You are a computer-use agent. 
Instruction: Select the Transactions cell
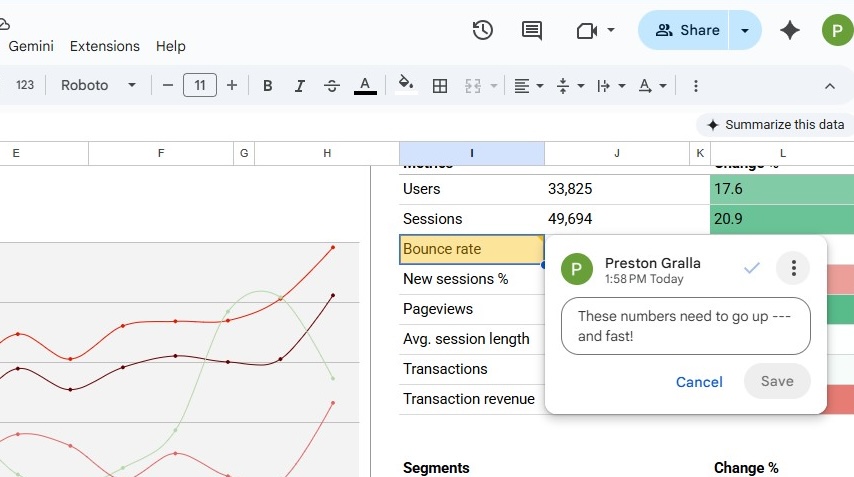pyautogui.click(x=472, y=369)
